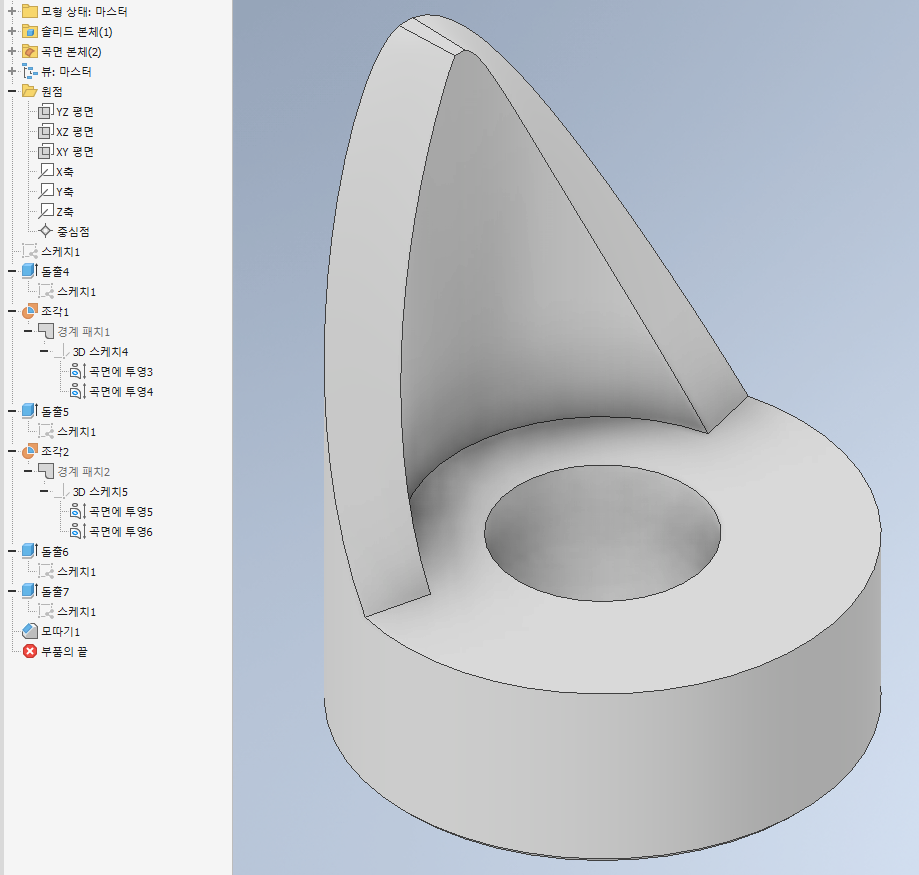919x875 pixels.
Task: Select the XY 평면 plane icon
Action: [46, 151]
